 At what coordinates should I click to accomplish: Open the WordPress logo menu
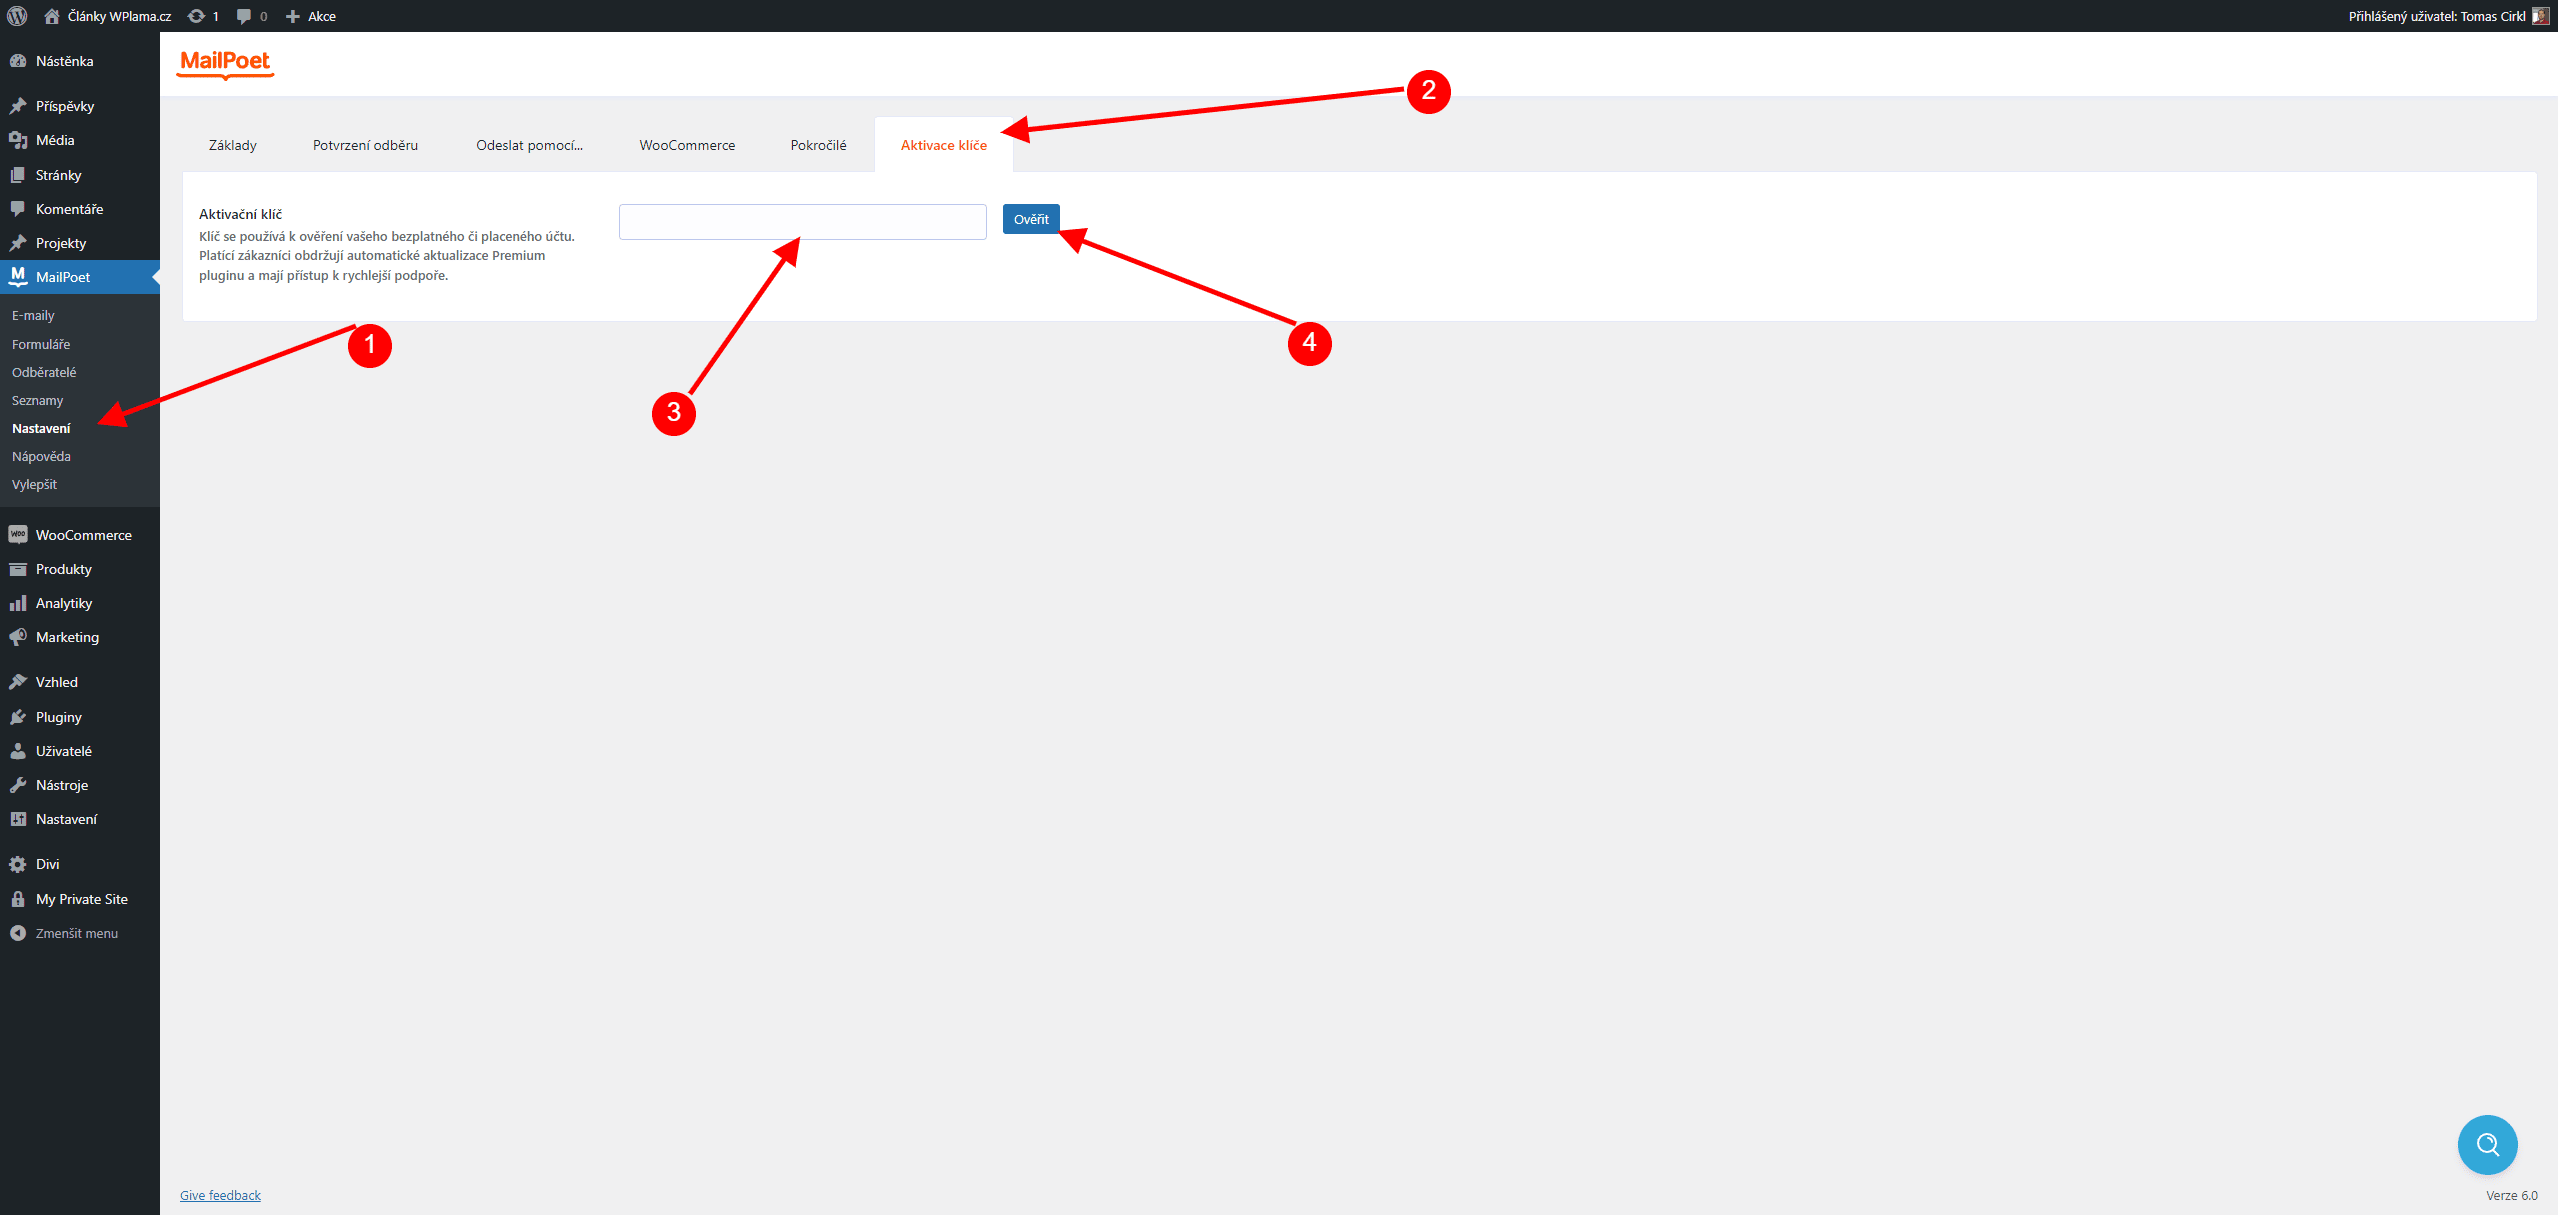[17, 16]
